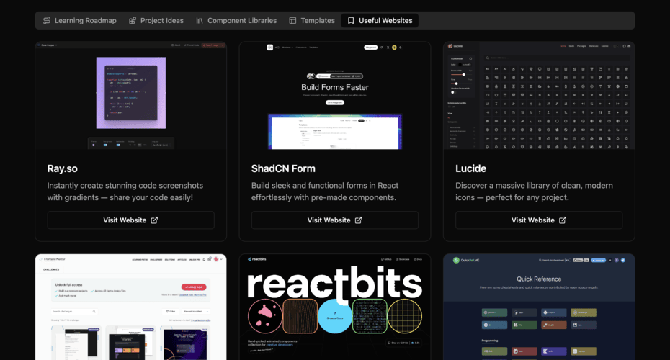This screenshot has width=670, height=360.
Task: Click the Learning Roadmap tab icon
Action: 47,20
